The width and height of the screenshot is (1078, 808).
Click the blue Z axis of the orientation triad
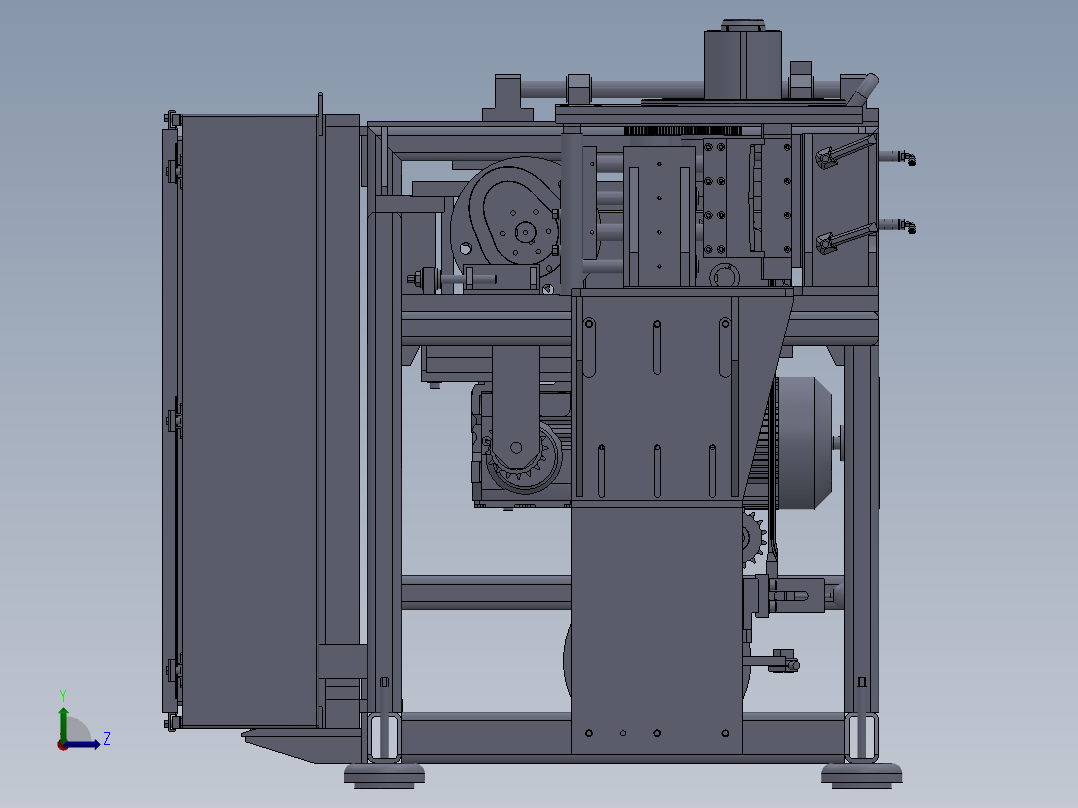(x=82, y=744)
